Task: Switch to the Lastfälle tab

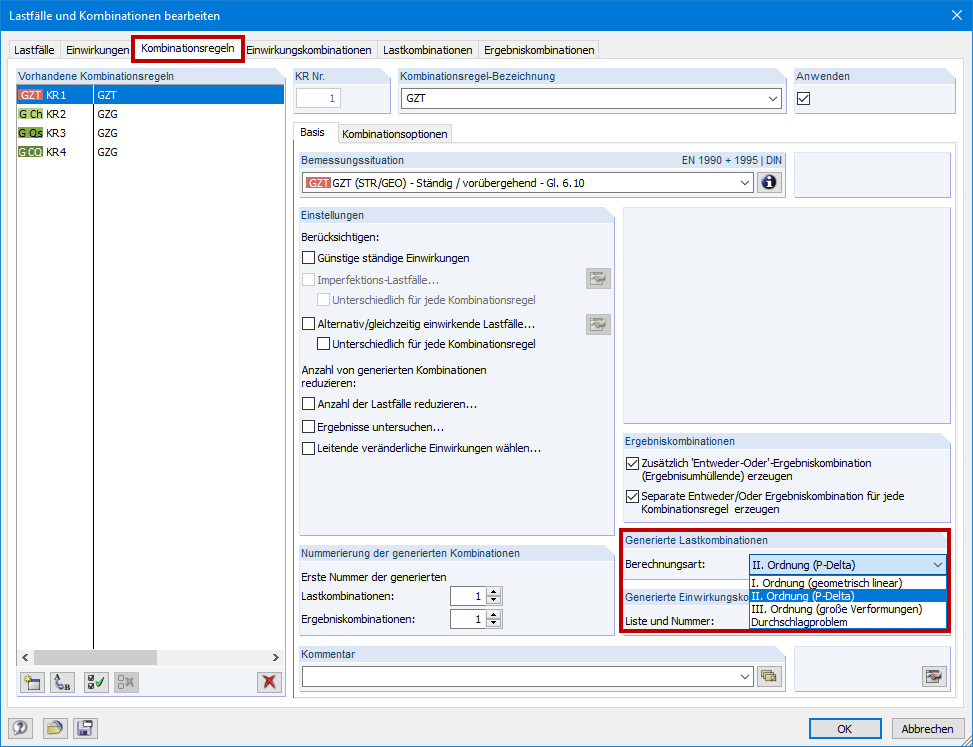Action: tap(34, 50)
